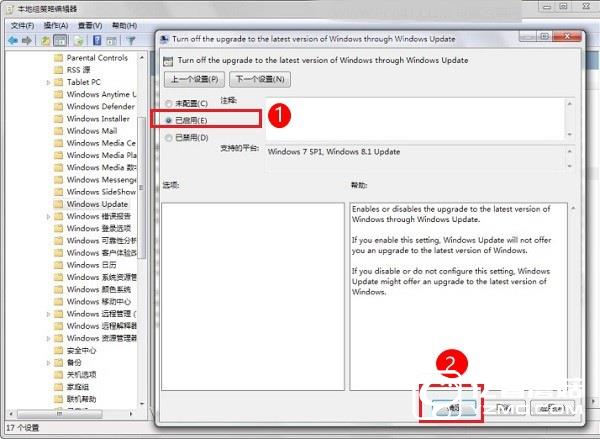Screen dimensions: 600x439
Task: Click the folder icon beside RSS 源
Action: coord(59,70)
